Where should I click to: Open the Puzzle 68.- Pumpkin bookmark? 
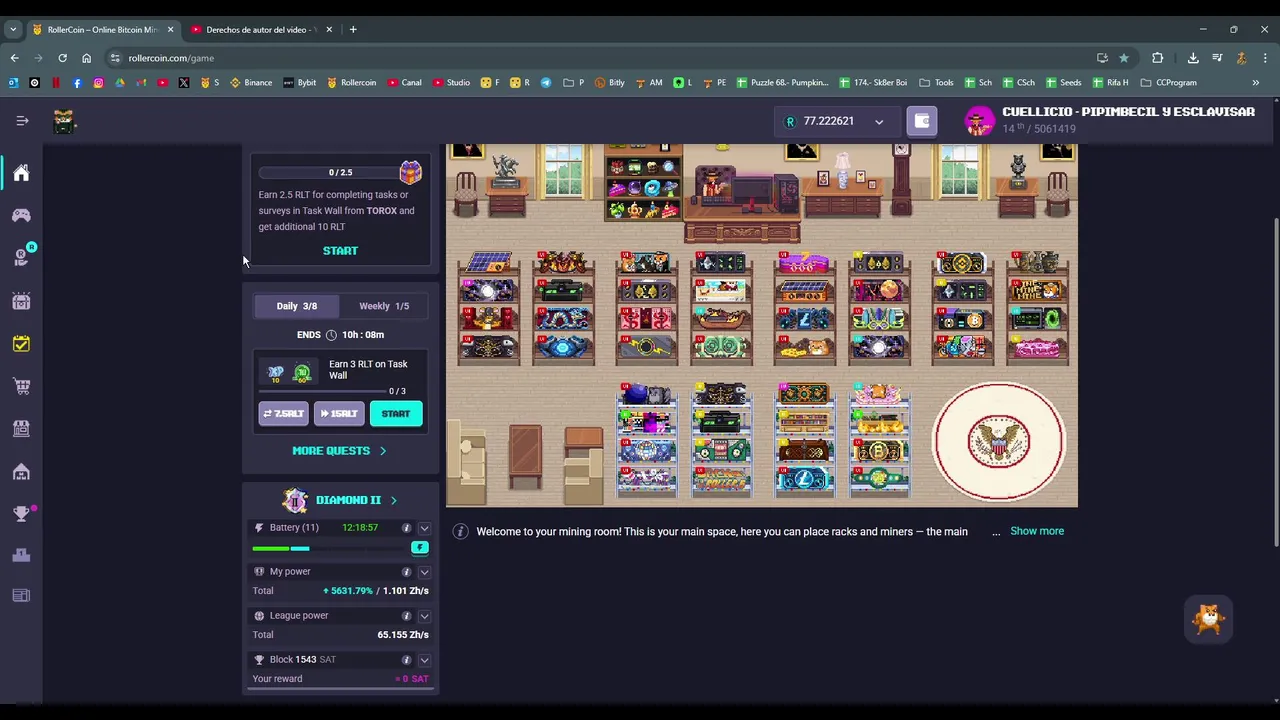(x=782, y=83)
